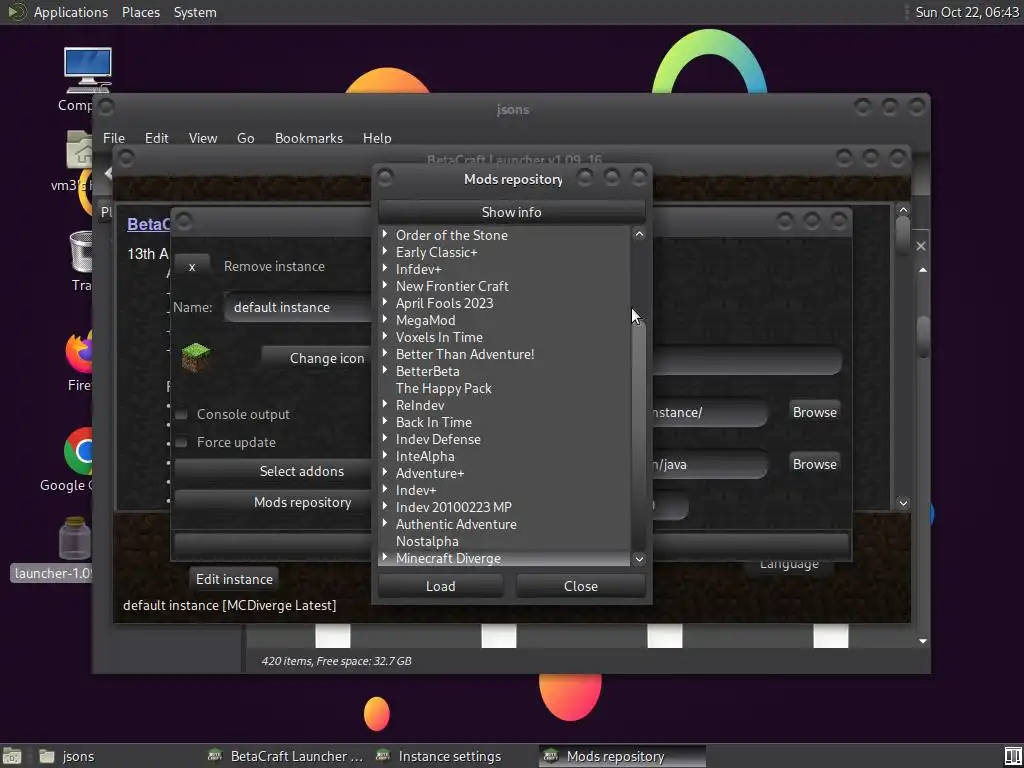
Task: Select the launcher jar desktop icon
Action: click(x=74, y=538)
